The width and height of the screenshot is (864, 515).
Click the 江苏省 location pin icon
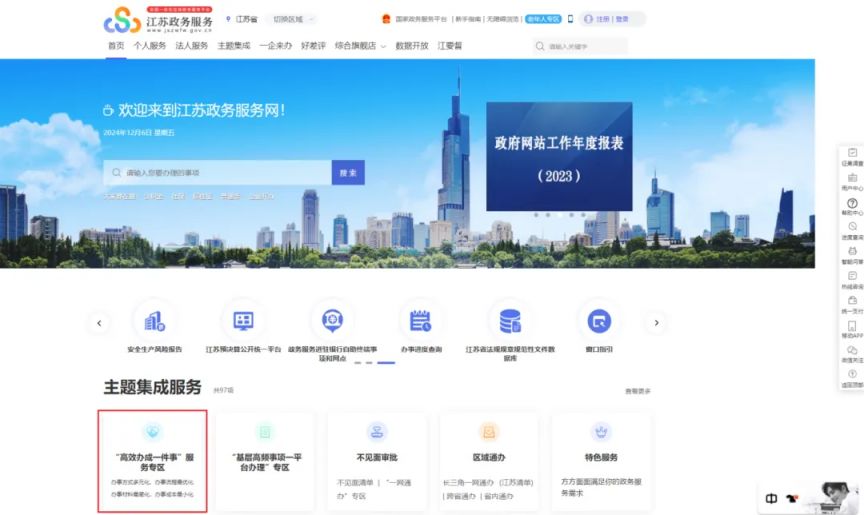tap(228, 19)
